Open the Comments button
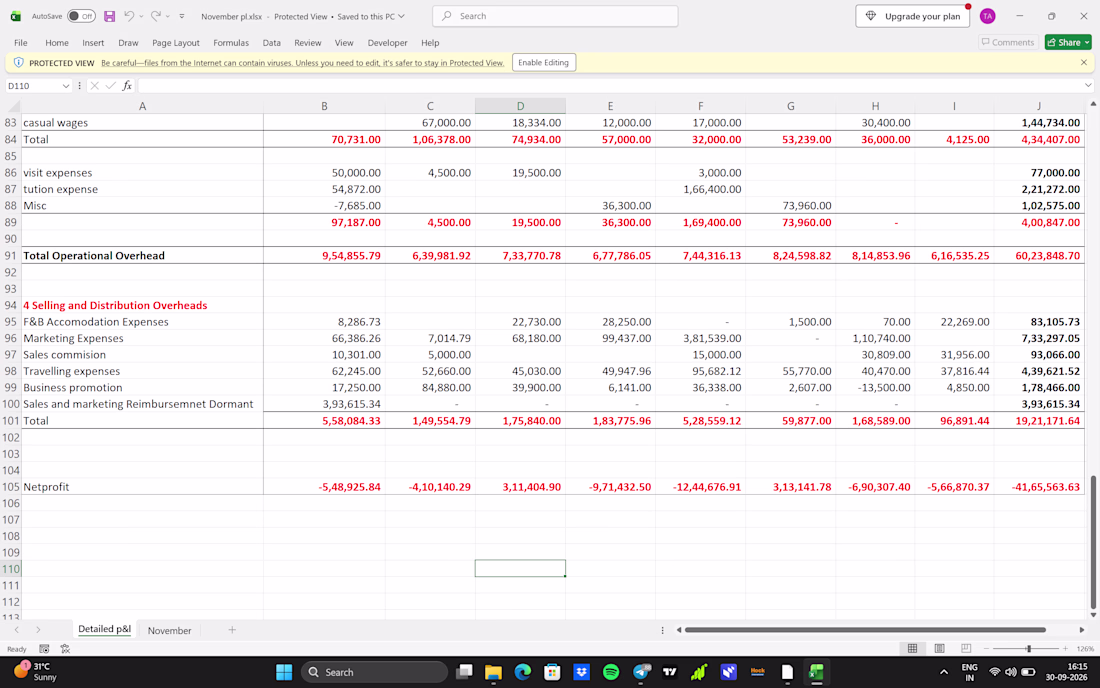 tap(1008, 43)
